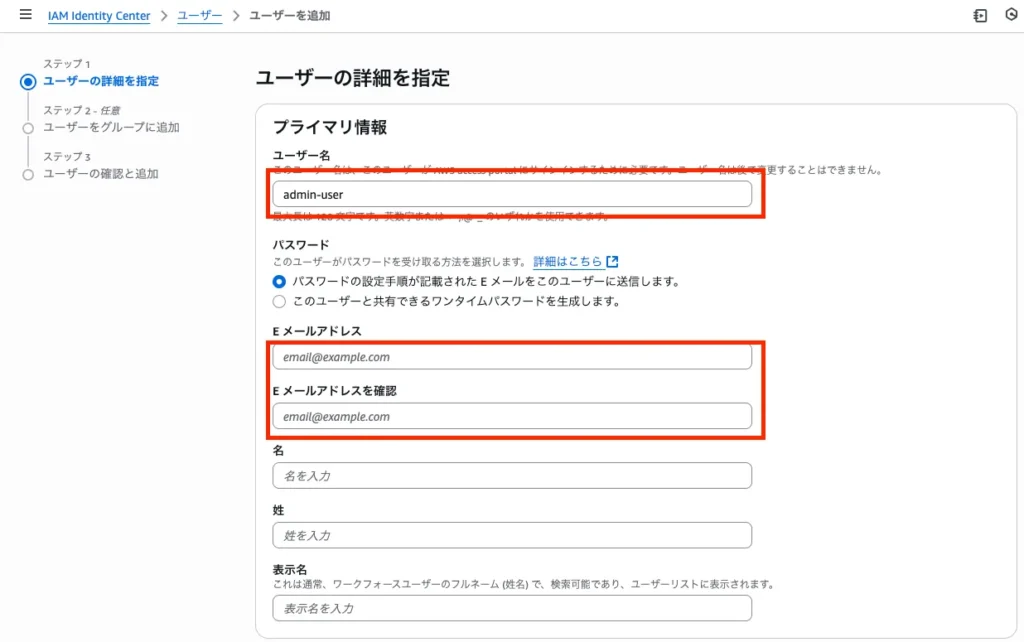
Task: Select the generate one-time password option
Action: click(280, 301)
